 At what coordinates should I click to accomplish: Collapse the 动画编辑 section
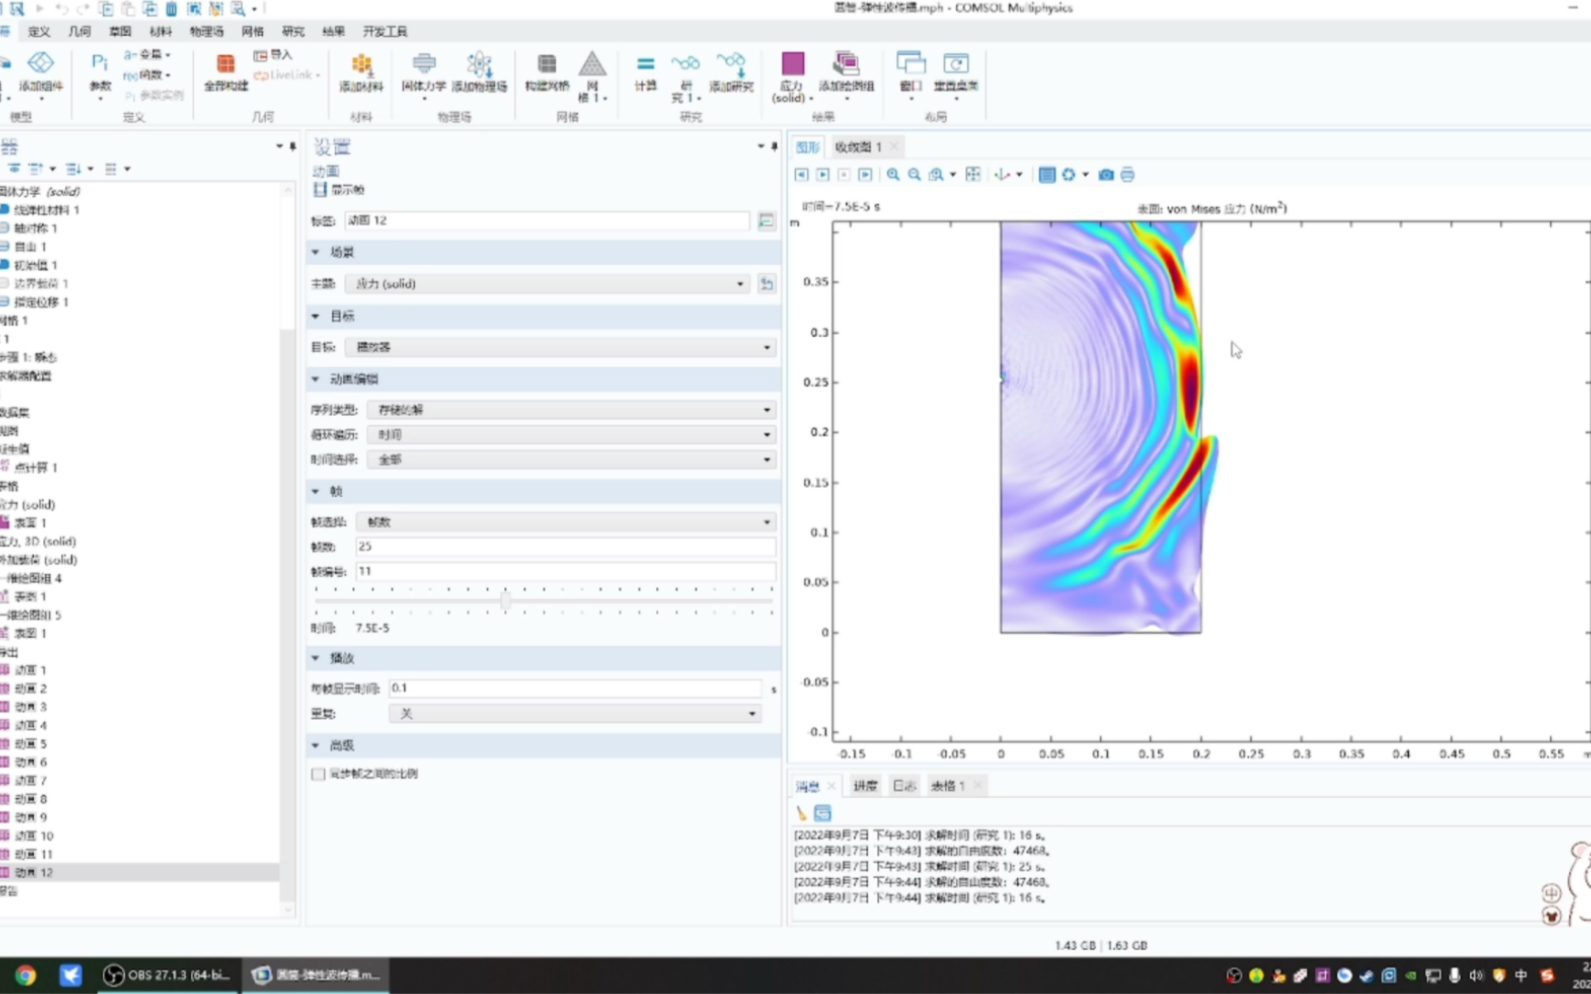(x=316, y=380)
